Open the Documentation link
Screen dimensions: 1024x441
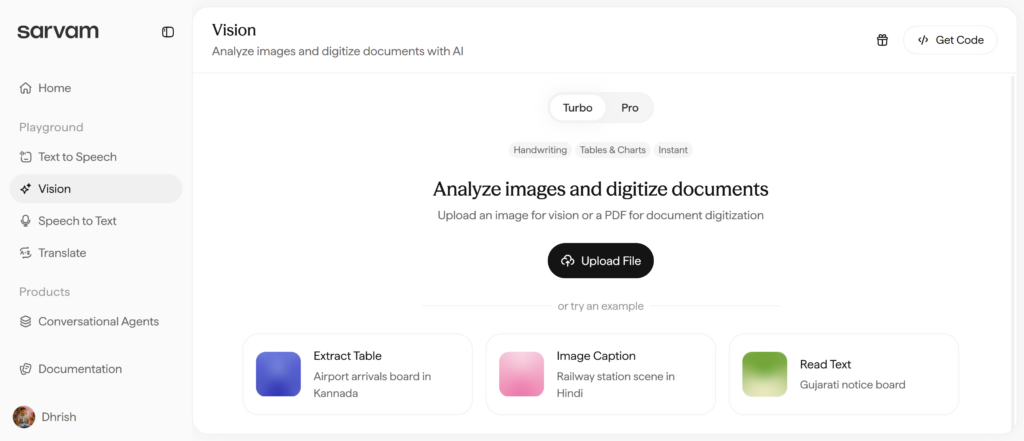tap(79, 369)
